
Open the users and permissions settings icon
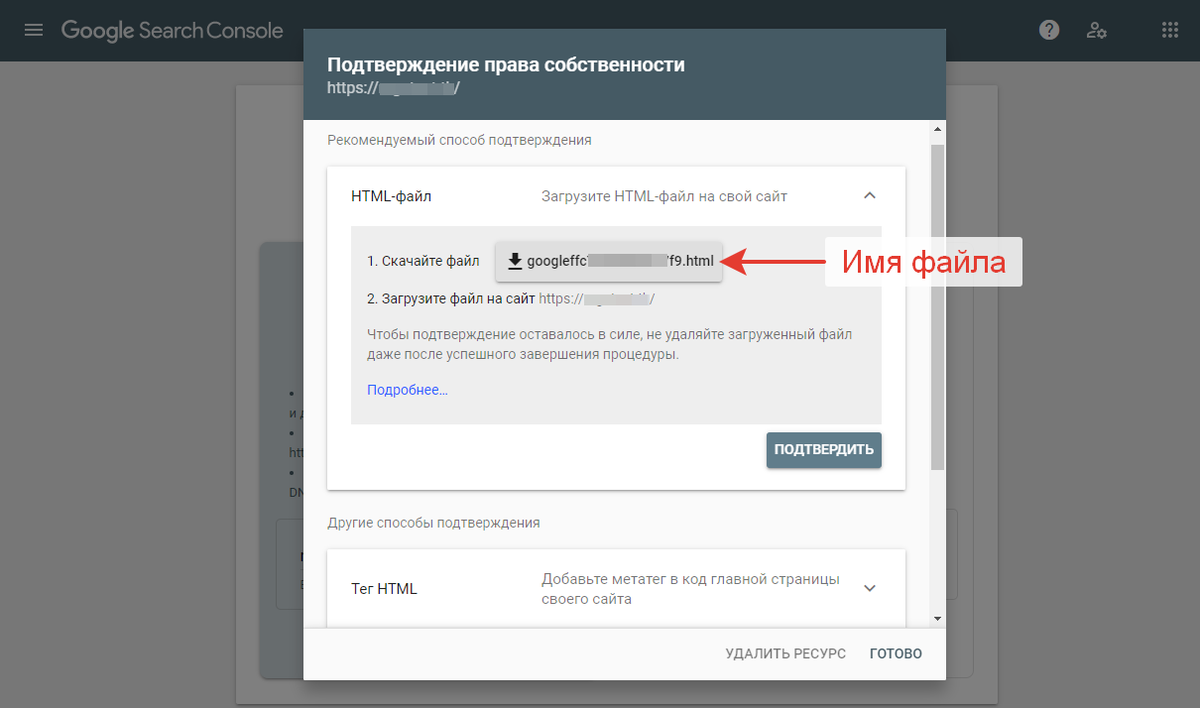1097,30
